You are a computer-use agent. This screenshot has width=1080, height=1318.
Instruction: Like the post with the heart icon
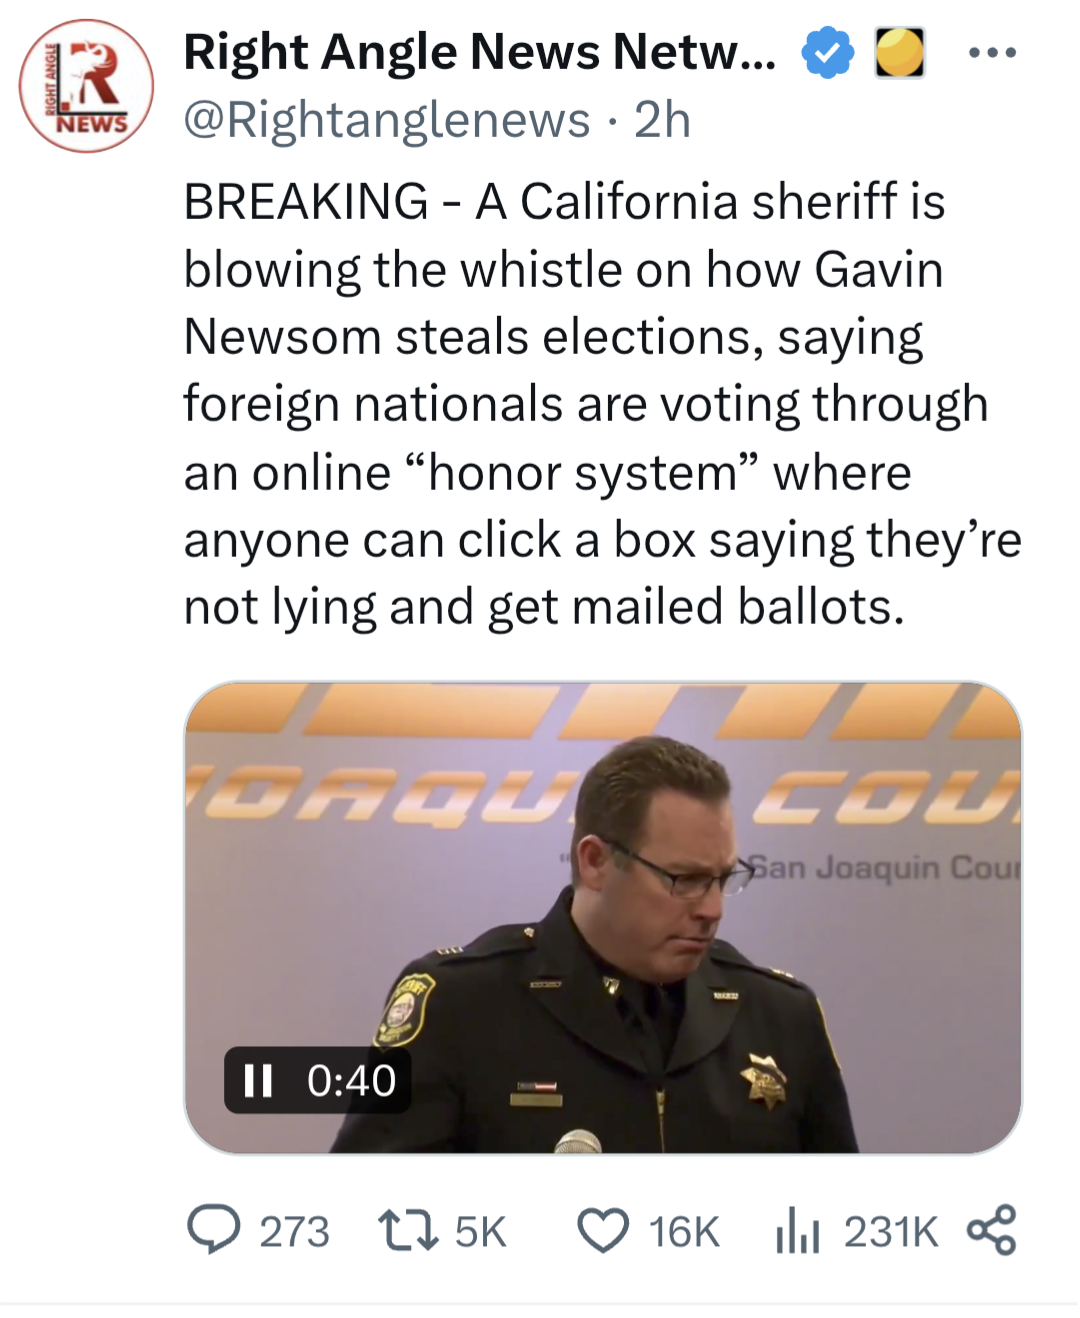point(603,1231)
